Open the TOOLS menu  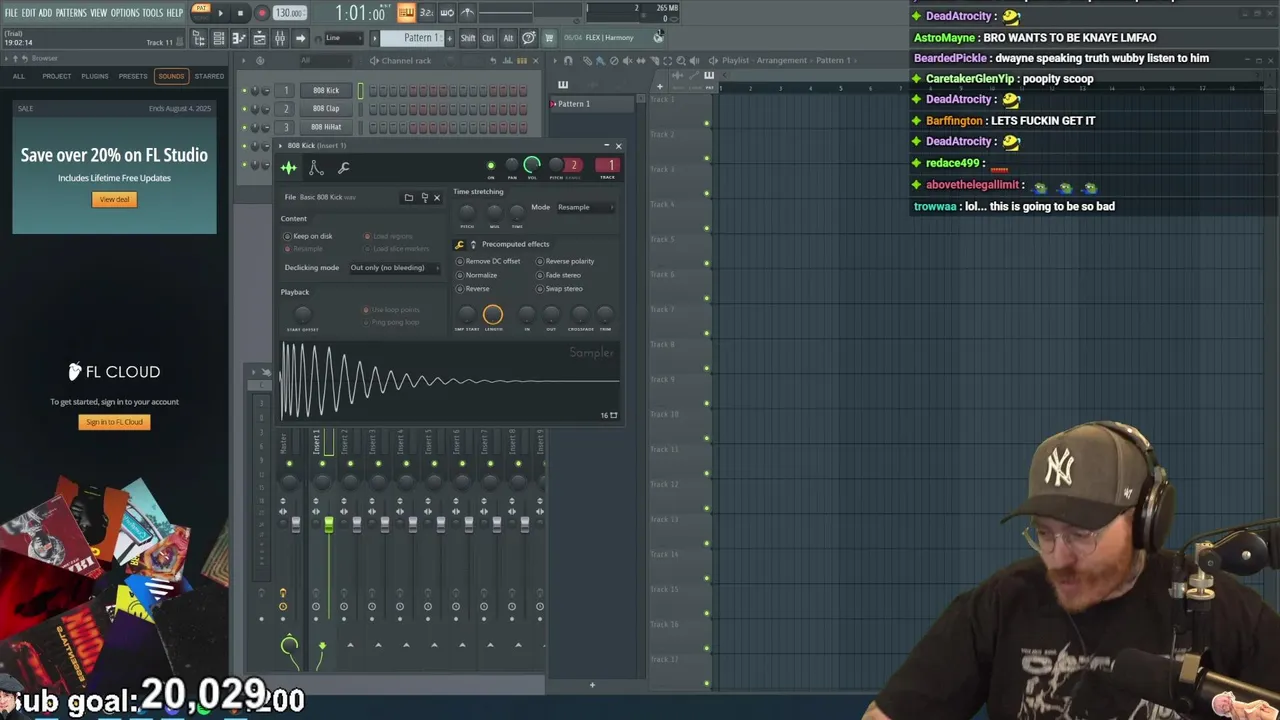(152, 13)
